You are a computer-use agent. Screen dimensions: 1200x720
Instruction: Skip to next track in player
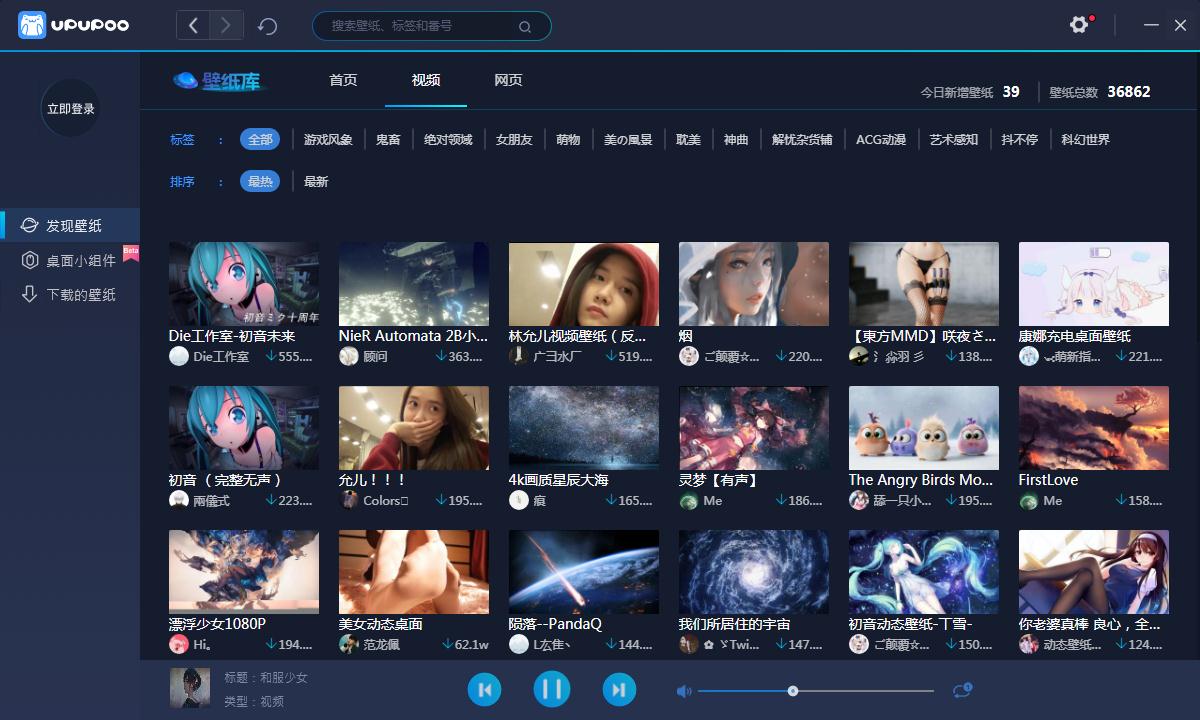pyautogui.click(x=619, y=689)
